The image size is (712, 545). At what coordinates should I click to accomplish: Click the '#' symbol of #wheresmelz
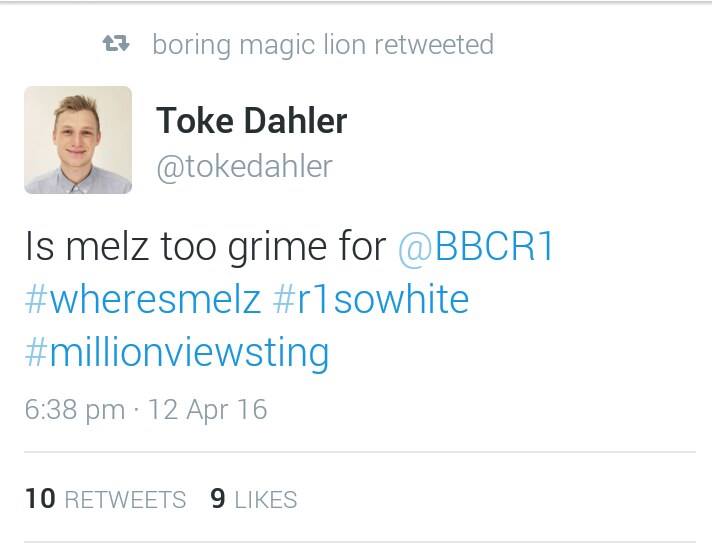coord(36,299)
